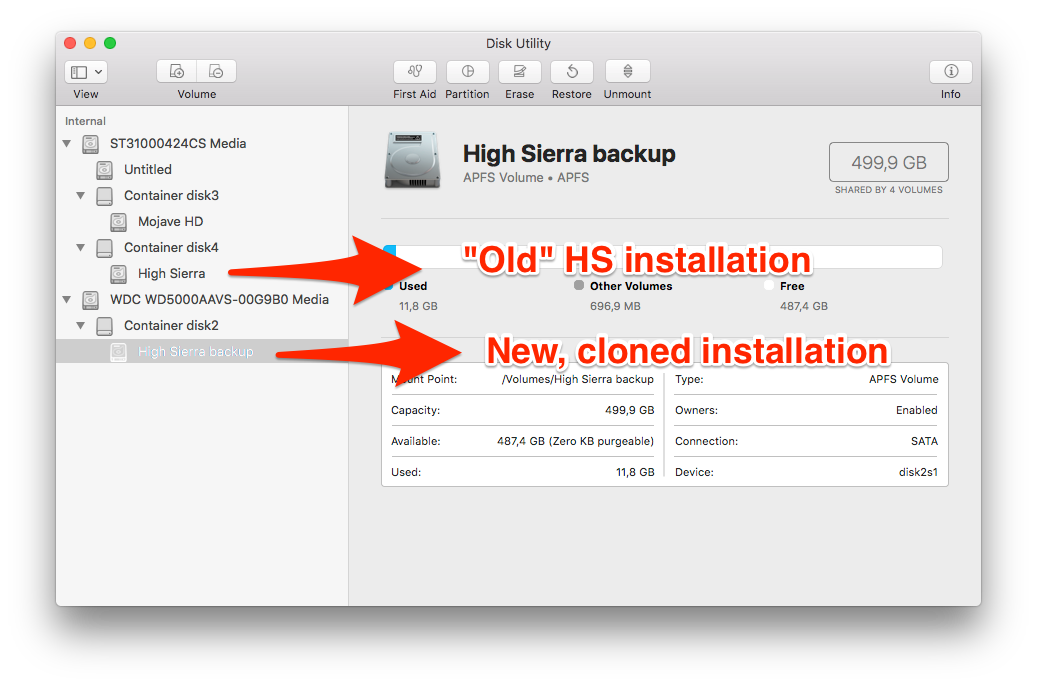Click the disk usage bar
Viewport: 1037px width, 686px height.
click(663, 257)
